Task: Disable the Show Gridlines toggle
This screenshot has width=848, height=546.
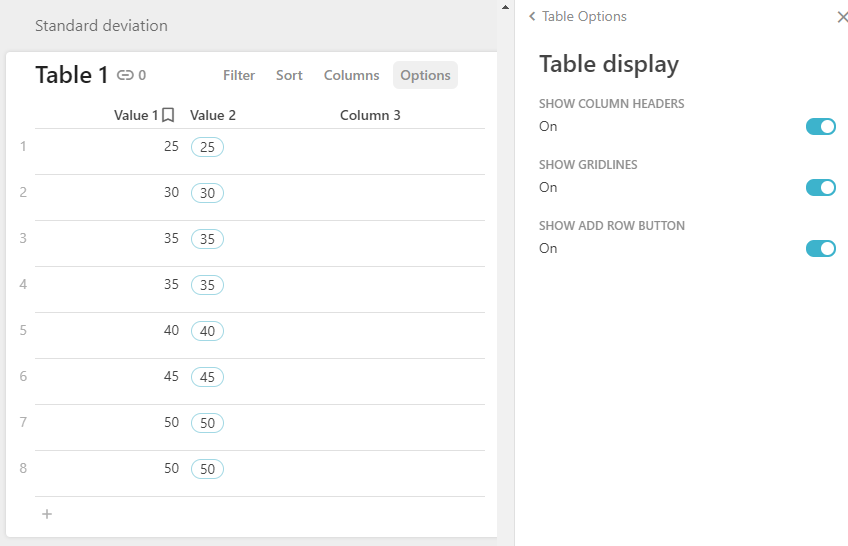Action: (x=820, y=188)
